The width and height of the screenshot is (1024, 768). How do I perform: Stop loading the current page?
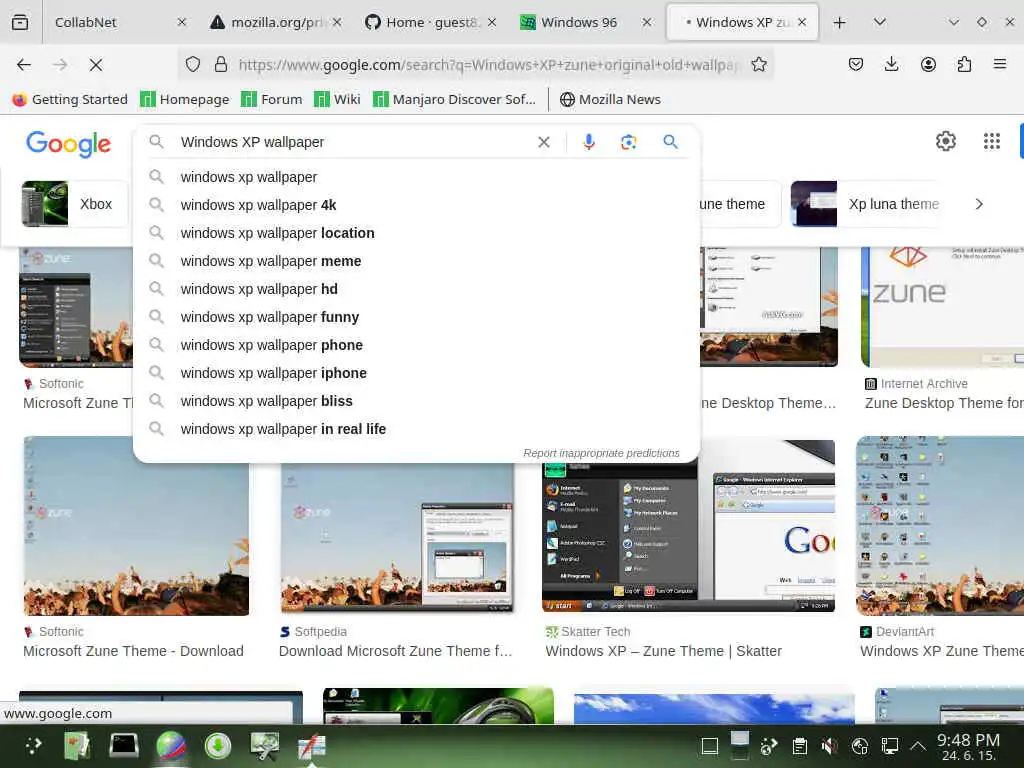[95, 65]
